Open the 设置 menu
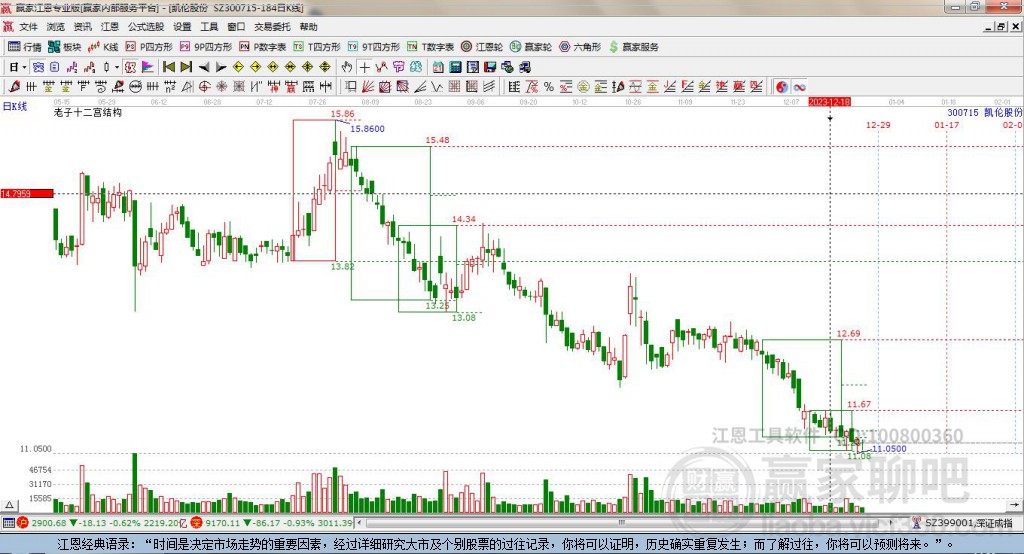Screen dimensions: 1024x554 (182, 27)
